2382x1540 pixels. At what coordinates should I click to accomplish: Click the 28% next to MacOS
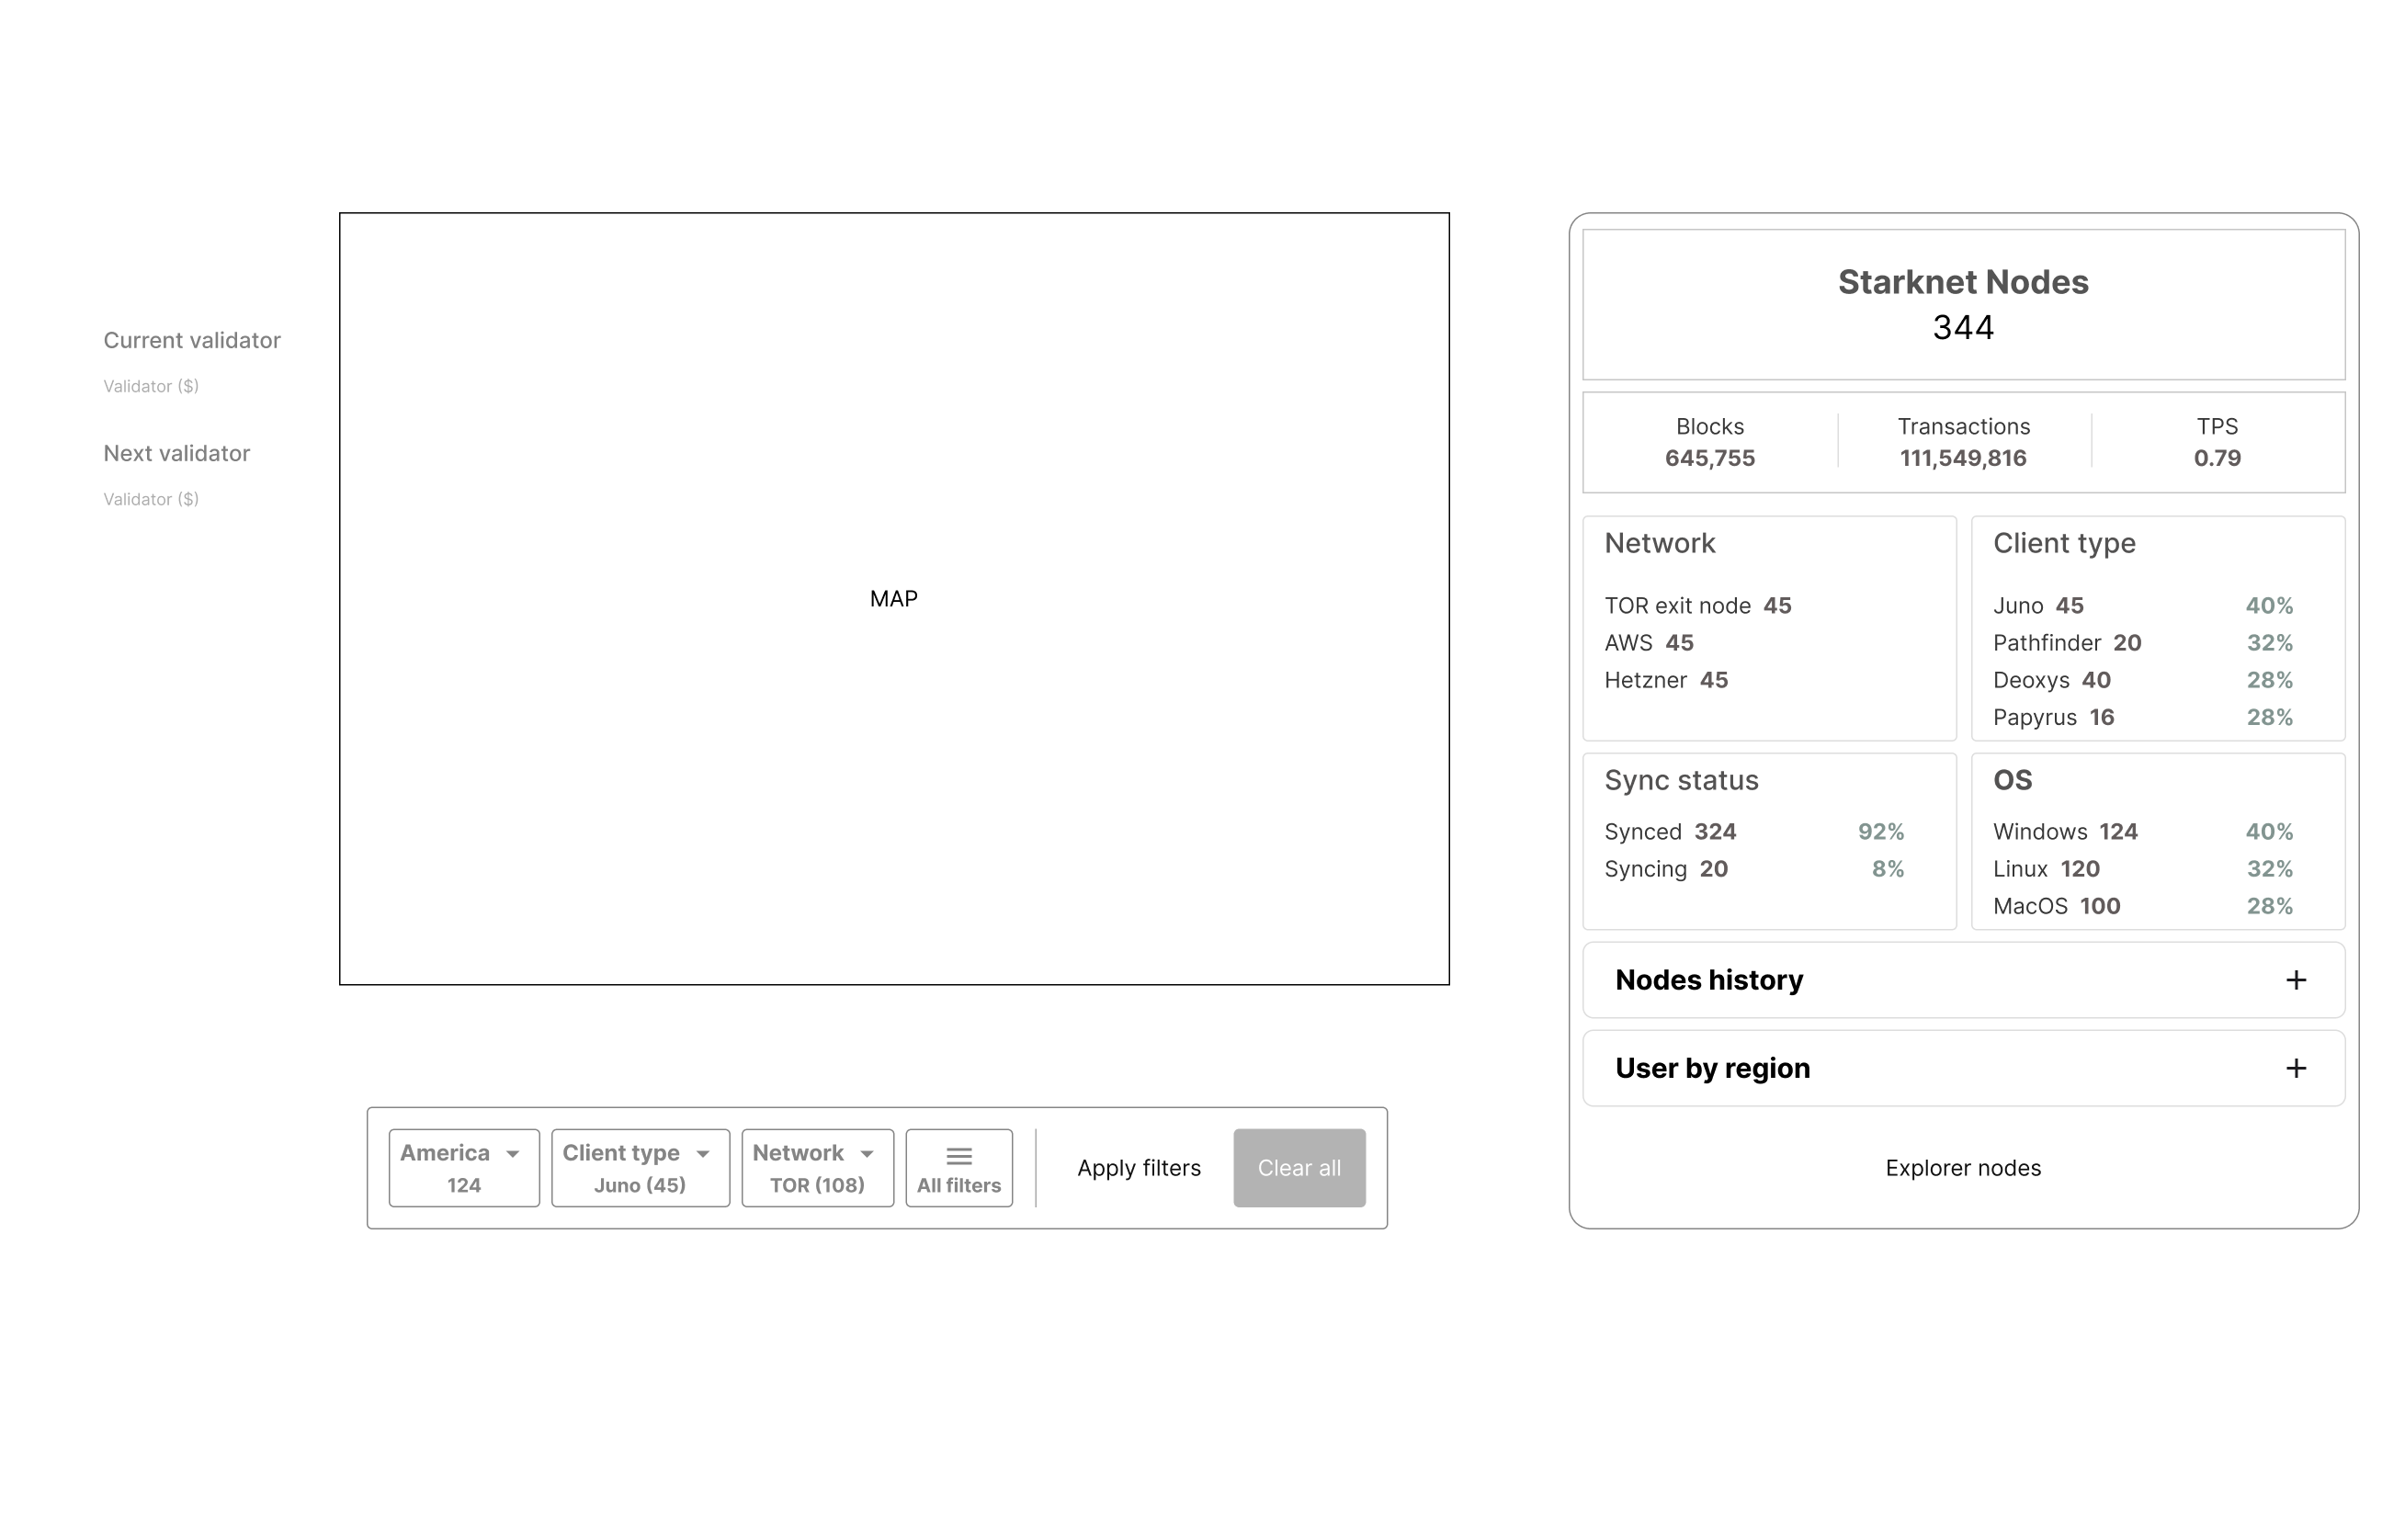coord(2269,906)
